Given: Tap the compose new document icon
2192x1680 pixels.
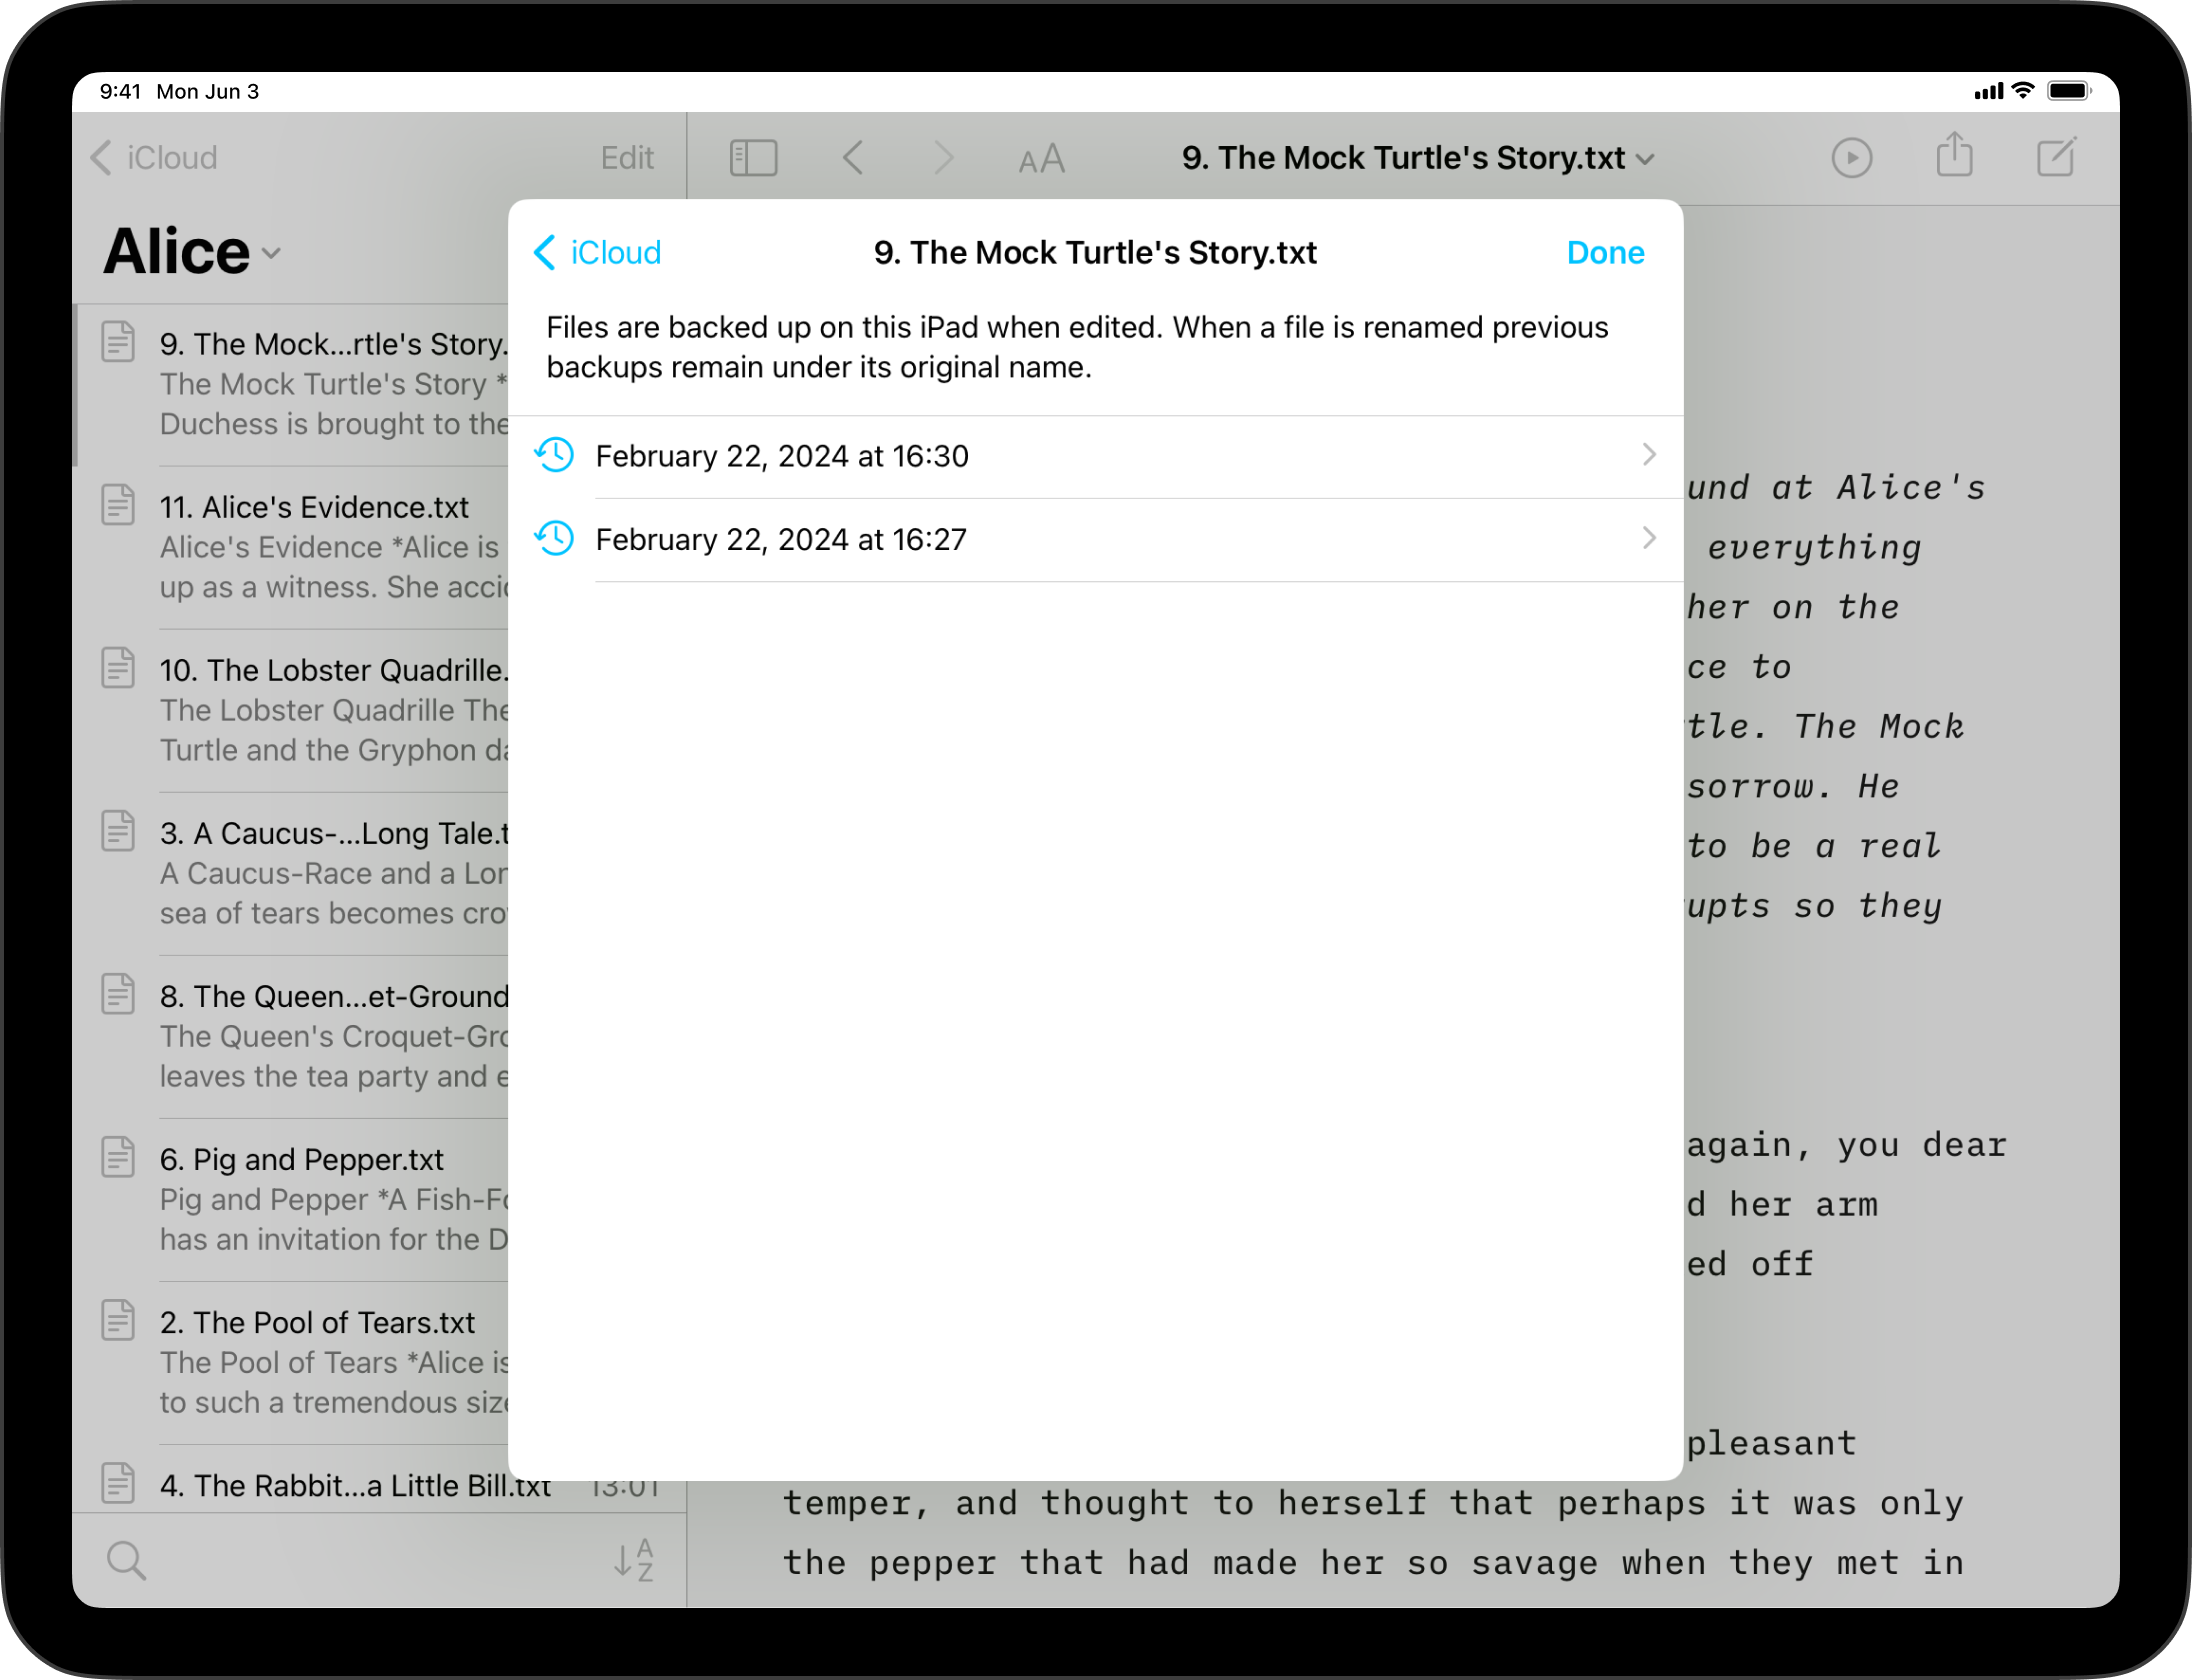Looking at the screenshot, I should coord(2056,157).
